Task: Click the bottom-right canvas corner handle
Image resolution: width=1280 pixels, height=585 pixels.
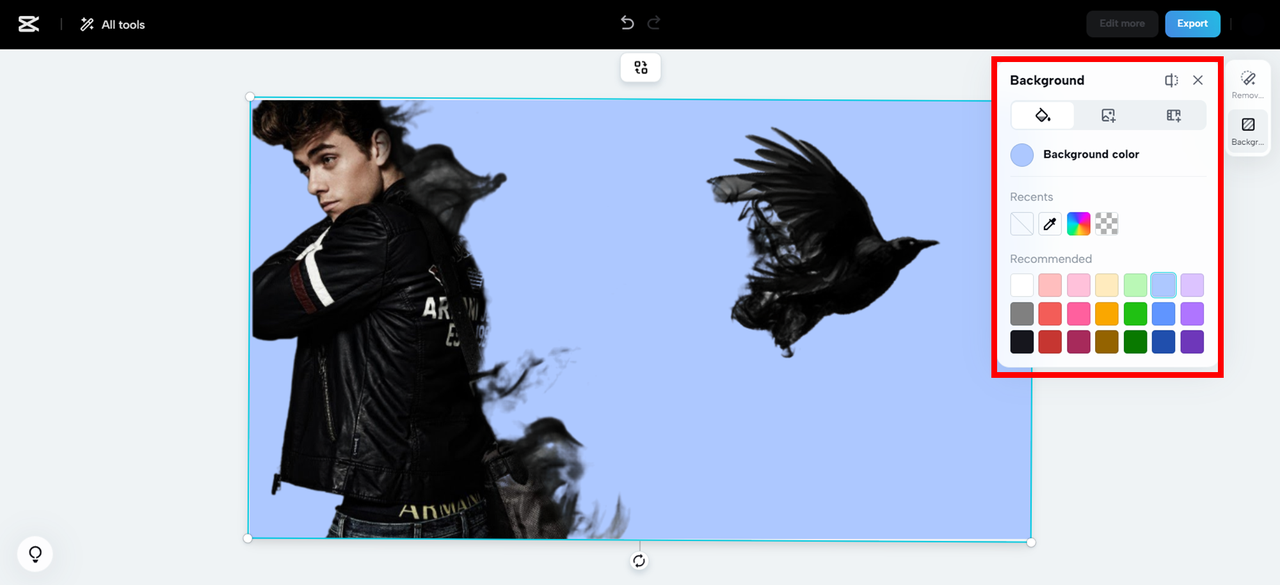Action: (1031, 542)
